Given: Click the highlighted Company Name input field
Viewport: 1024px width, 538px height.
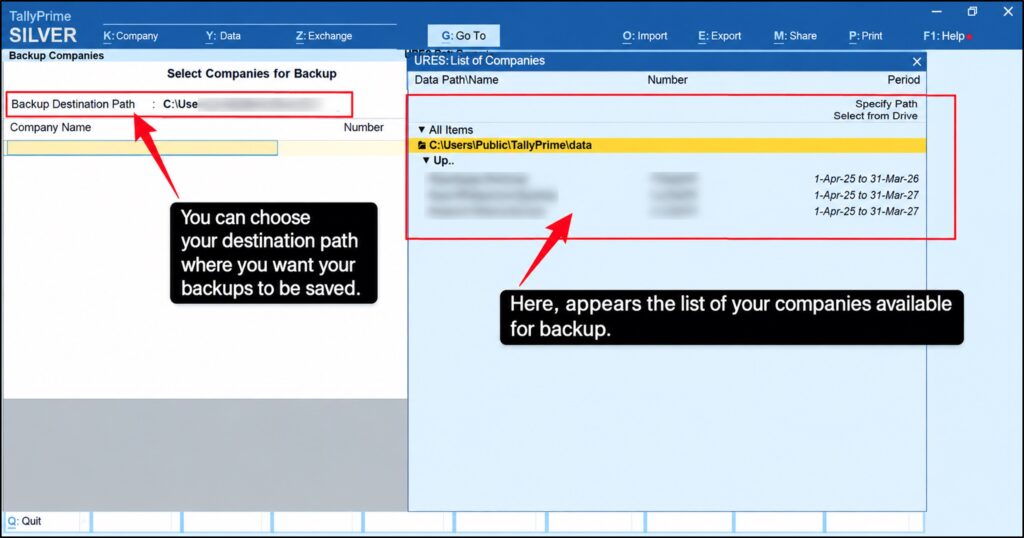Looking at the screenshot, I should [142, 148].
